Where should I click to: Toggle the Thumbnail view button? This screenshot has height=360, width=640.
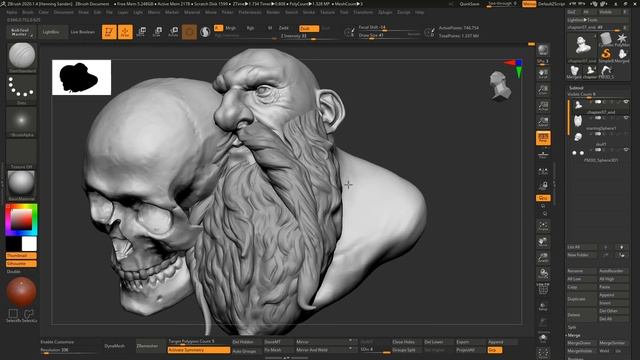pos(22,256)
